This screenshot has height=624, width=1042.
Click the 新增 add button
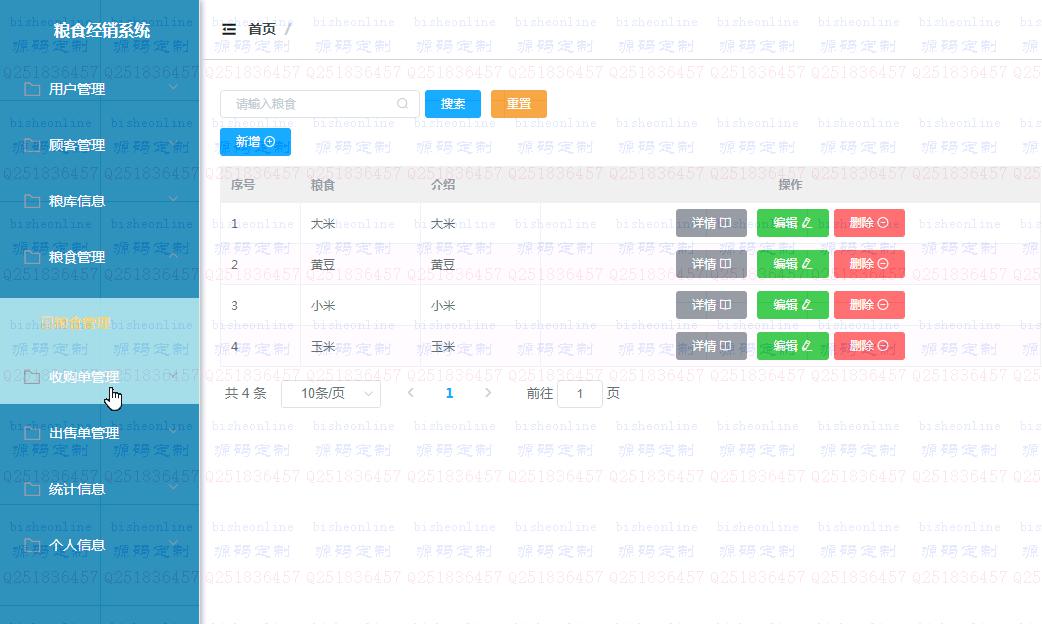point(255,142)
